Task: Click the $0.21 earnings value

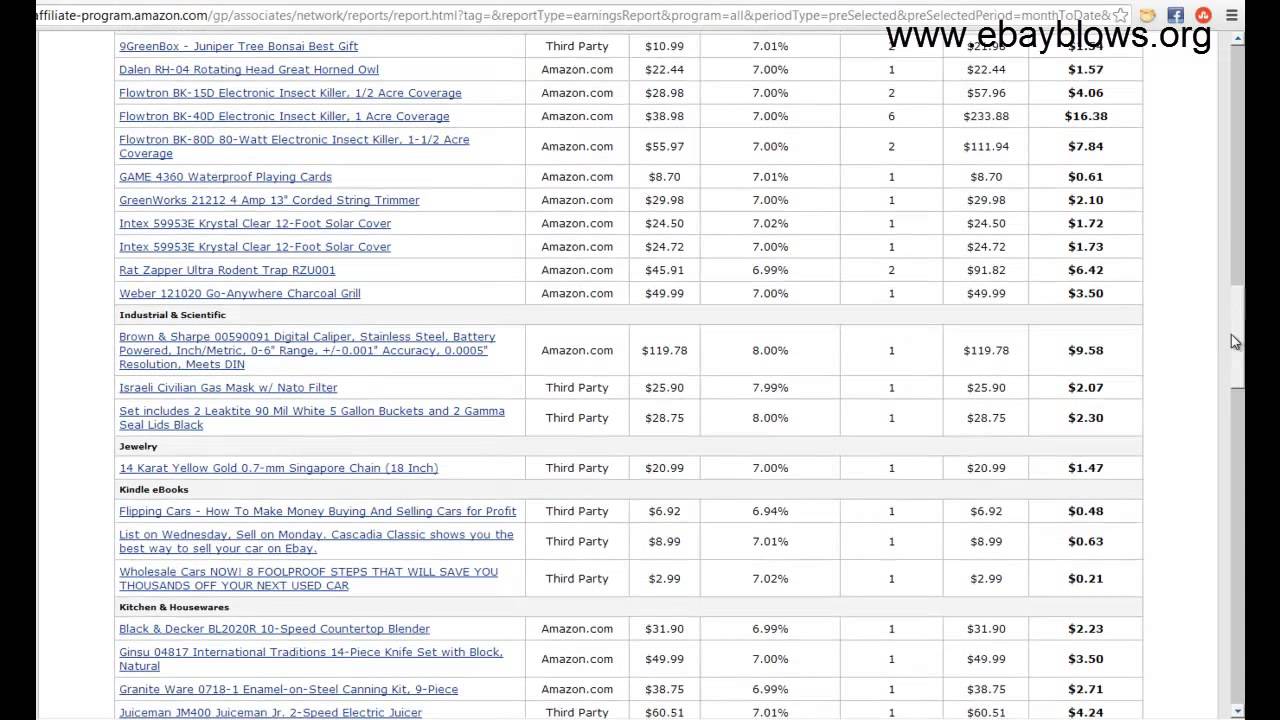Action: click(x=1085, y=578)
